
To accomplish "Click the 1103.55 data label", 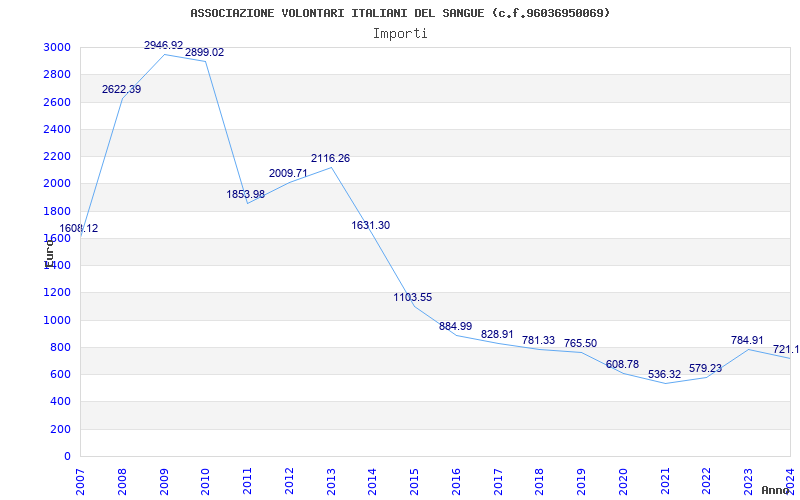I will tap(412, 297).
